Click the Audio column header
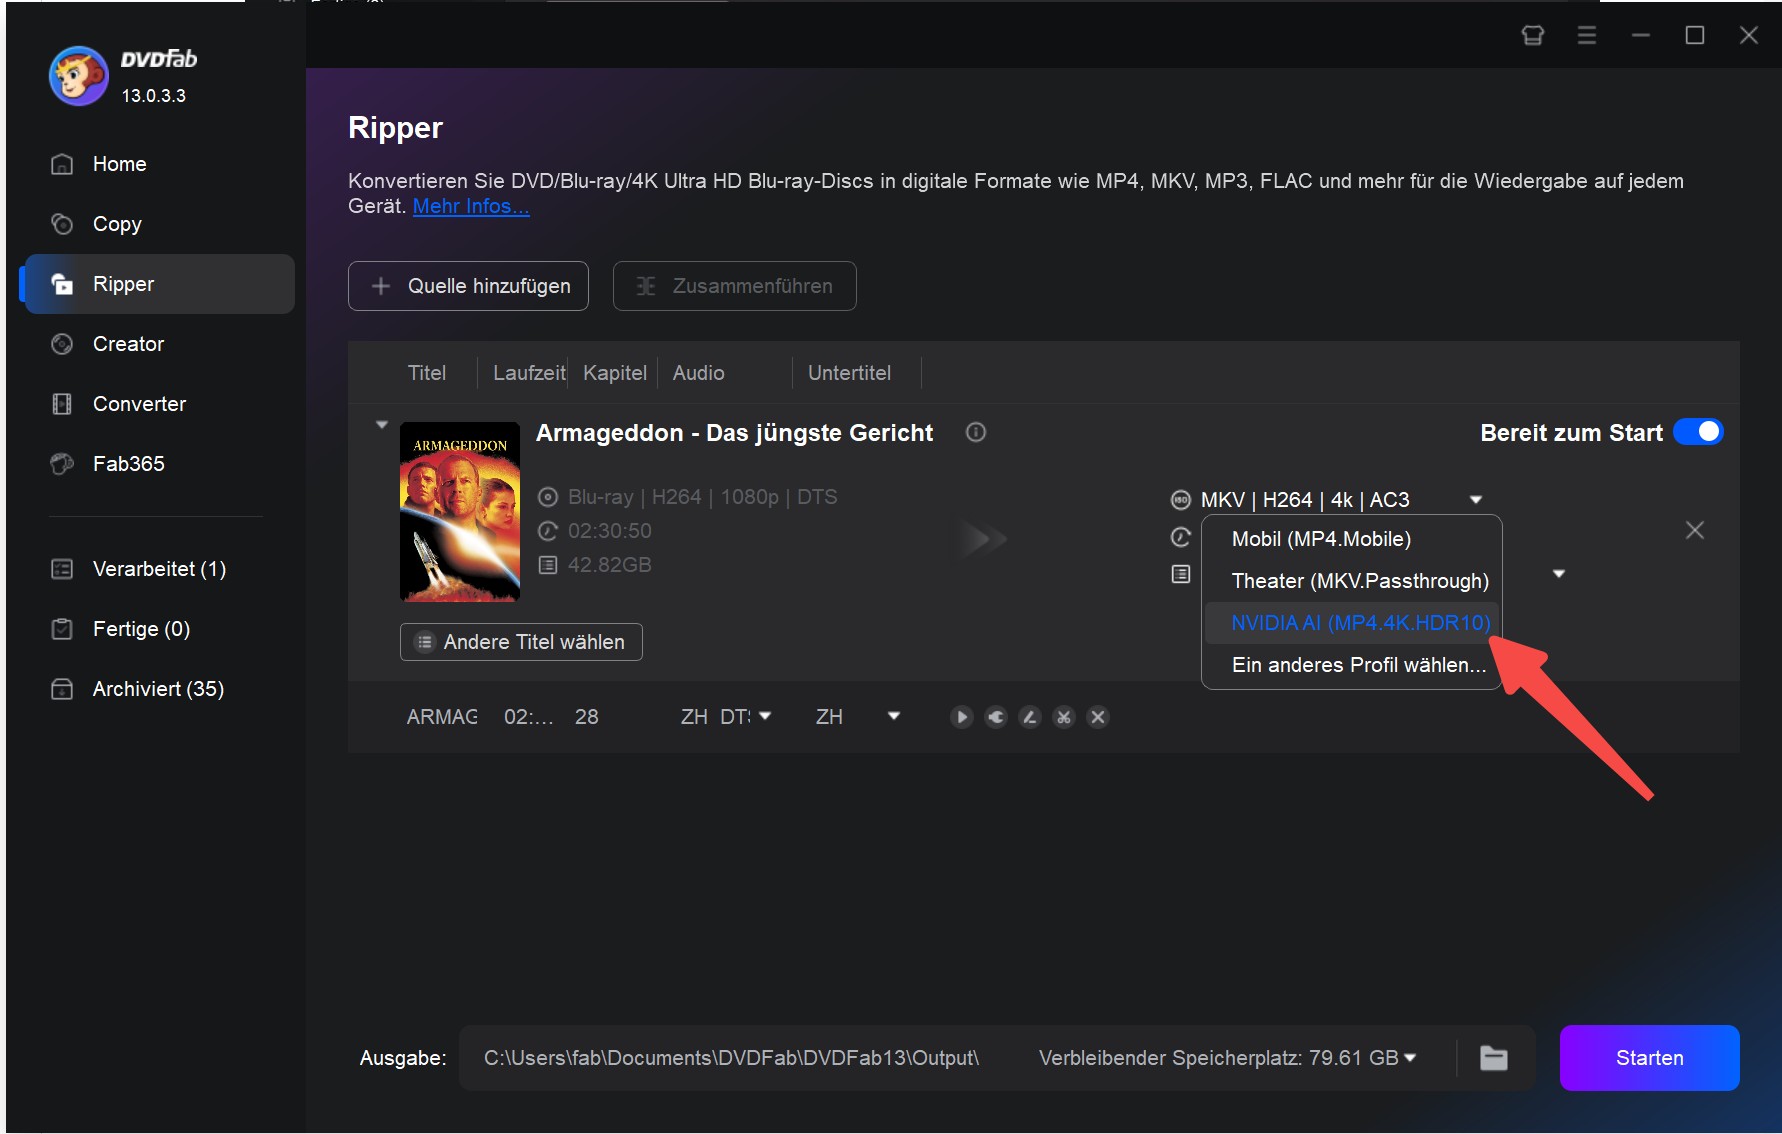Screen dimensions: 1782x1134 point(699,373)
